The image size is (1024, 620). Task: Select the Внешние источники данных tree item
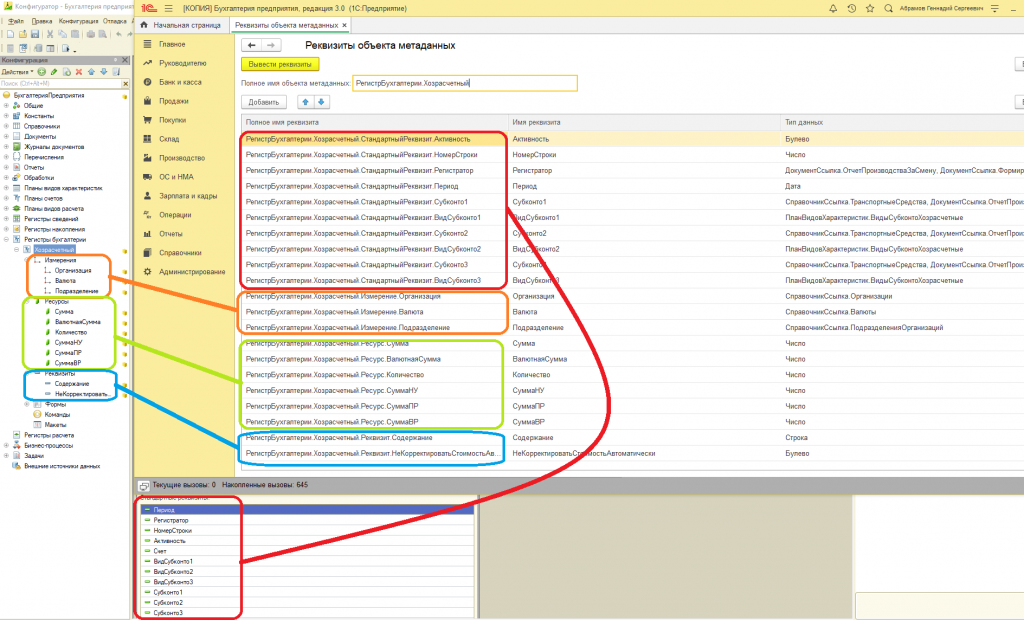[62, 466]
